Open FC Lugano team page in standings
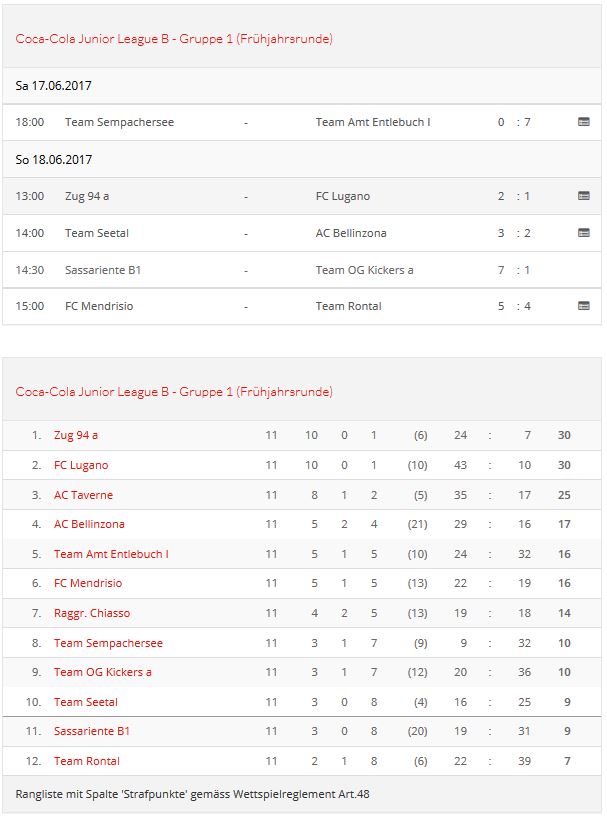Screen dimensions: 607x819 pyautogui.click(x=81, y=465)
